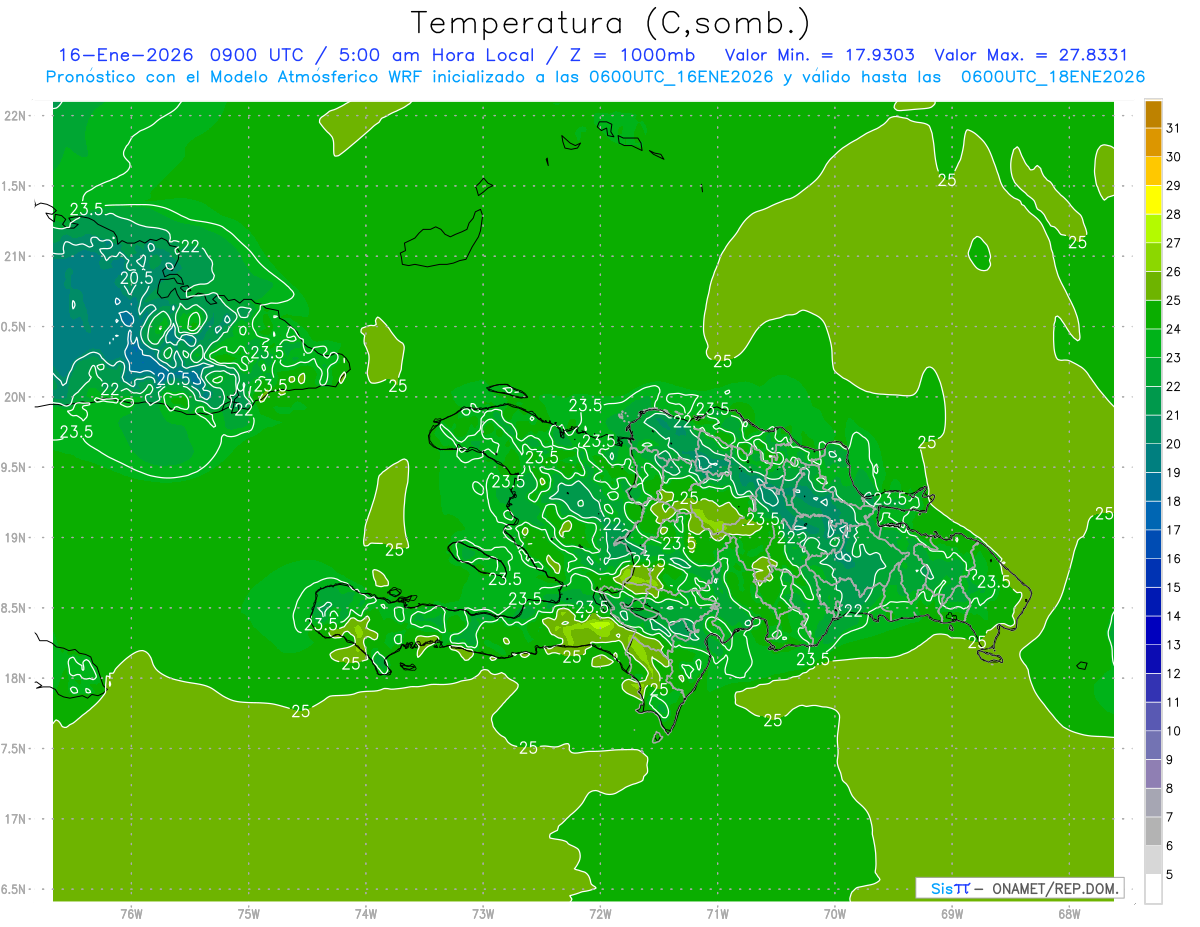Click the color bar segment between 30 and 31
Screen dimensions: 1200x927
[x=1153, y=142]
